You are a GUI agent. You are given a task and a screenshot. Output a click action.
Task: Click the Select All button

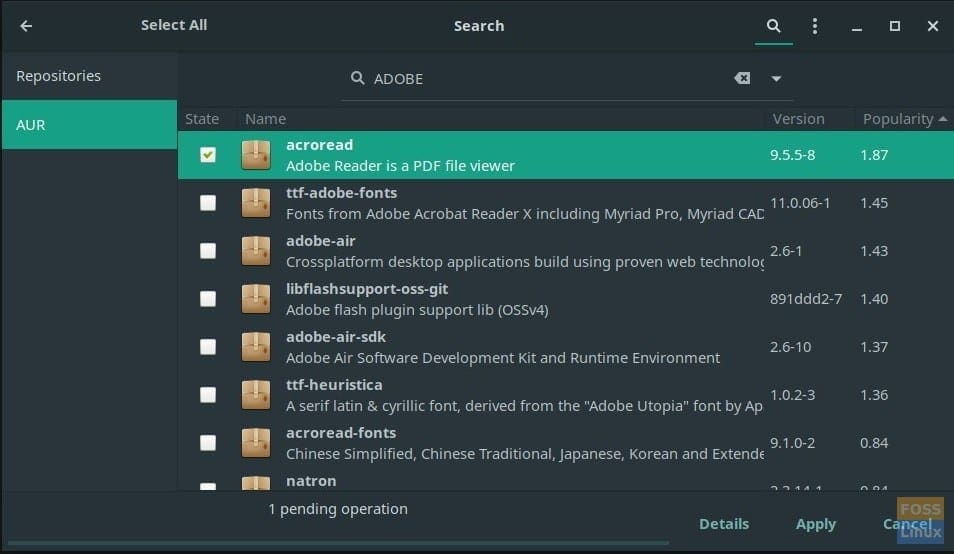coord(174,25)
